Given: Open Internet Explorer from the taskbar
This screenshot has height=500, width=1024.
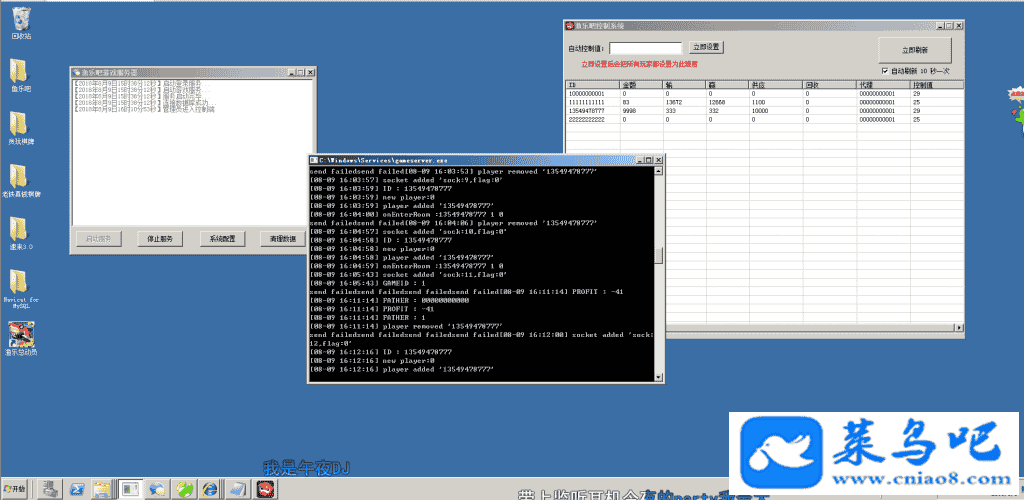Looking at the screenshot, I should point(210,488).
